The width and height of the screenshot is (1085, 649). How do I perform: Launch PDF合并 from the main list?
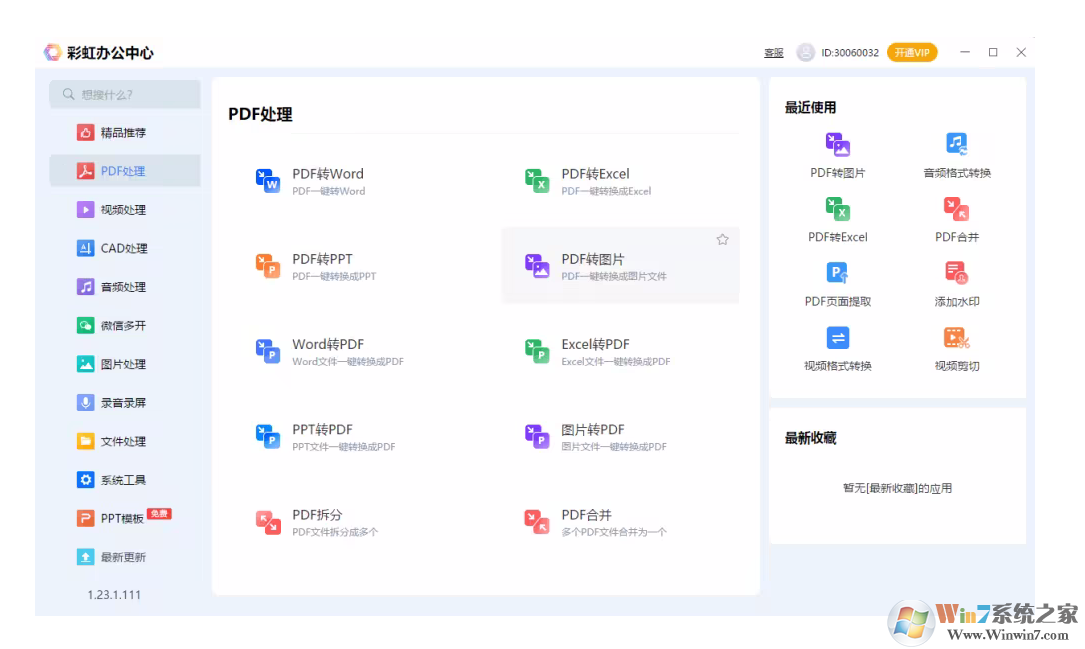[x=537, y=521]
